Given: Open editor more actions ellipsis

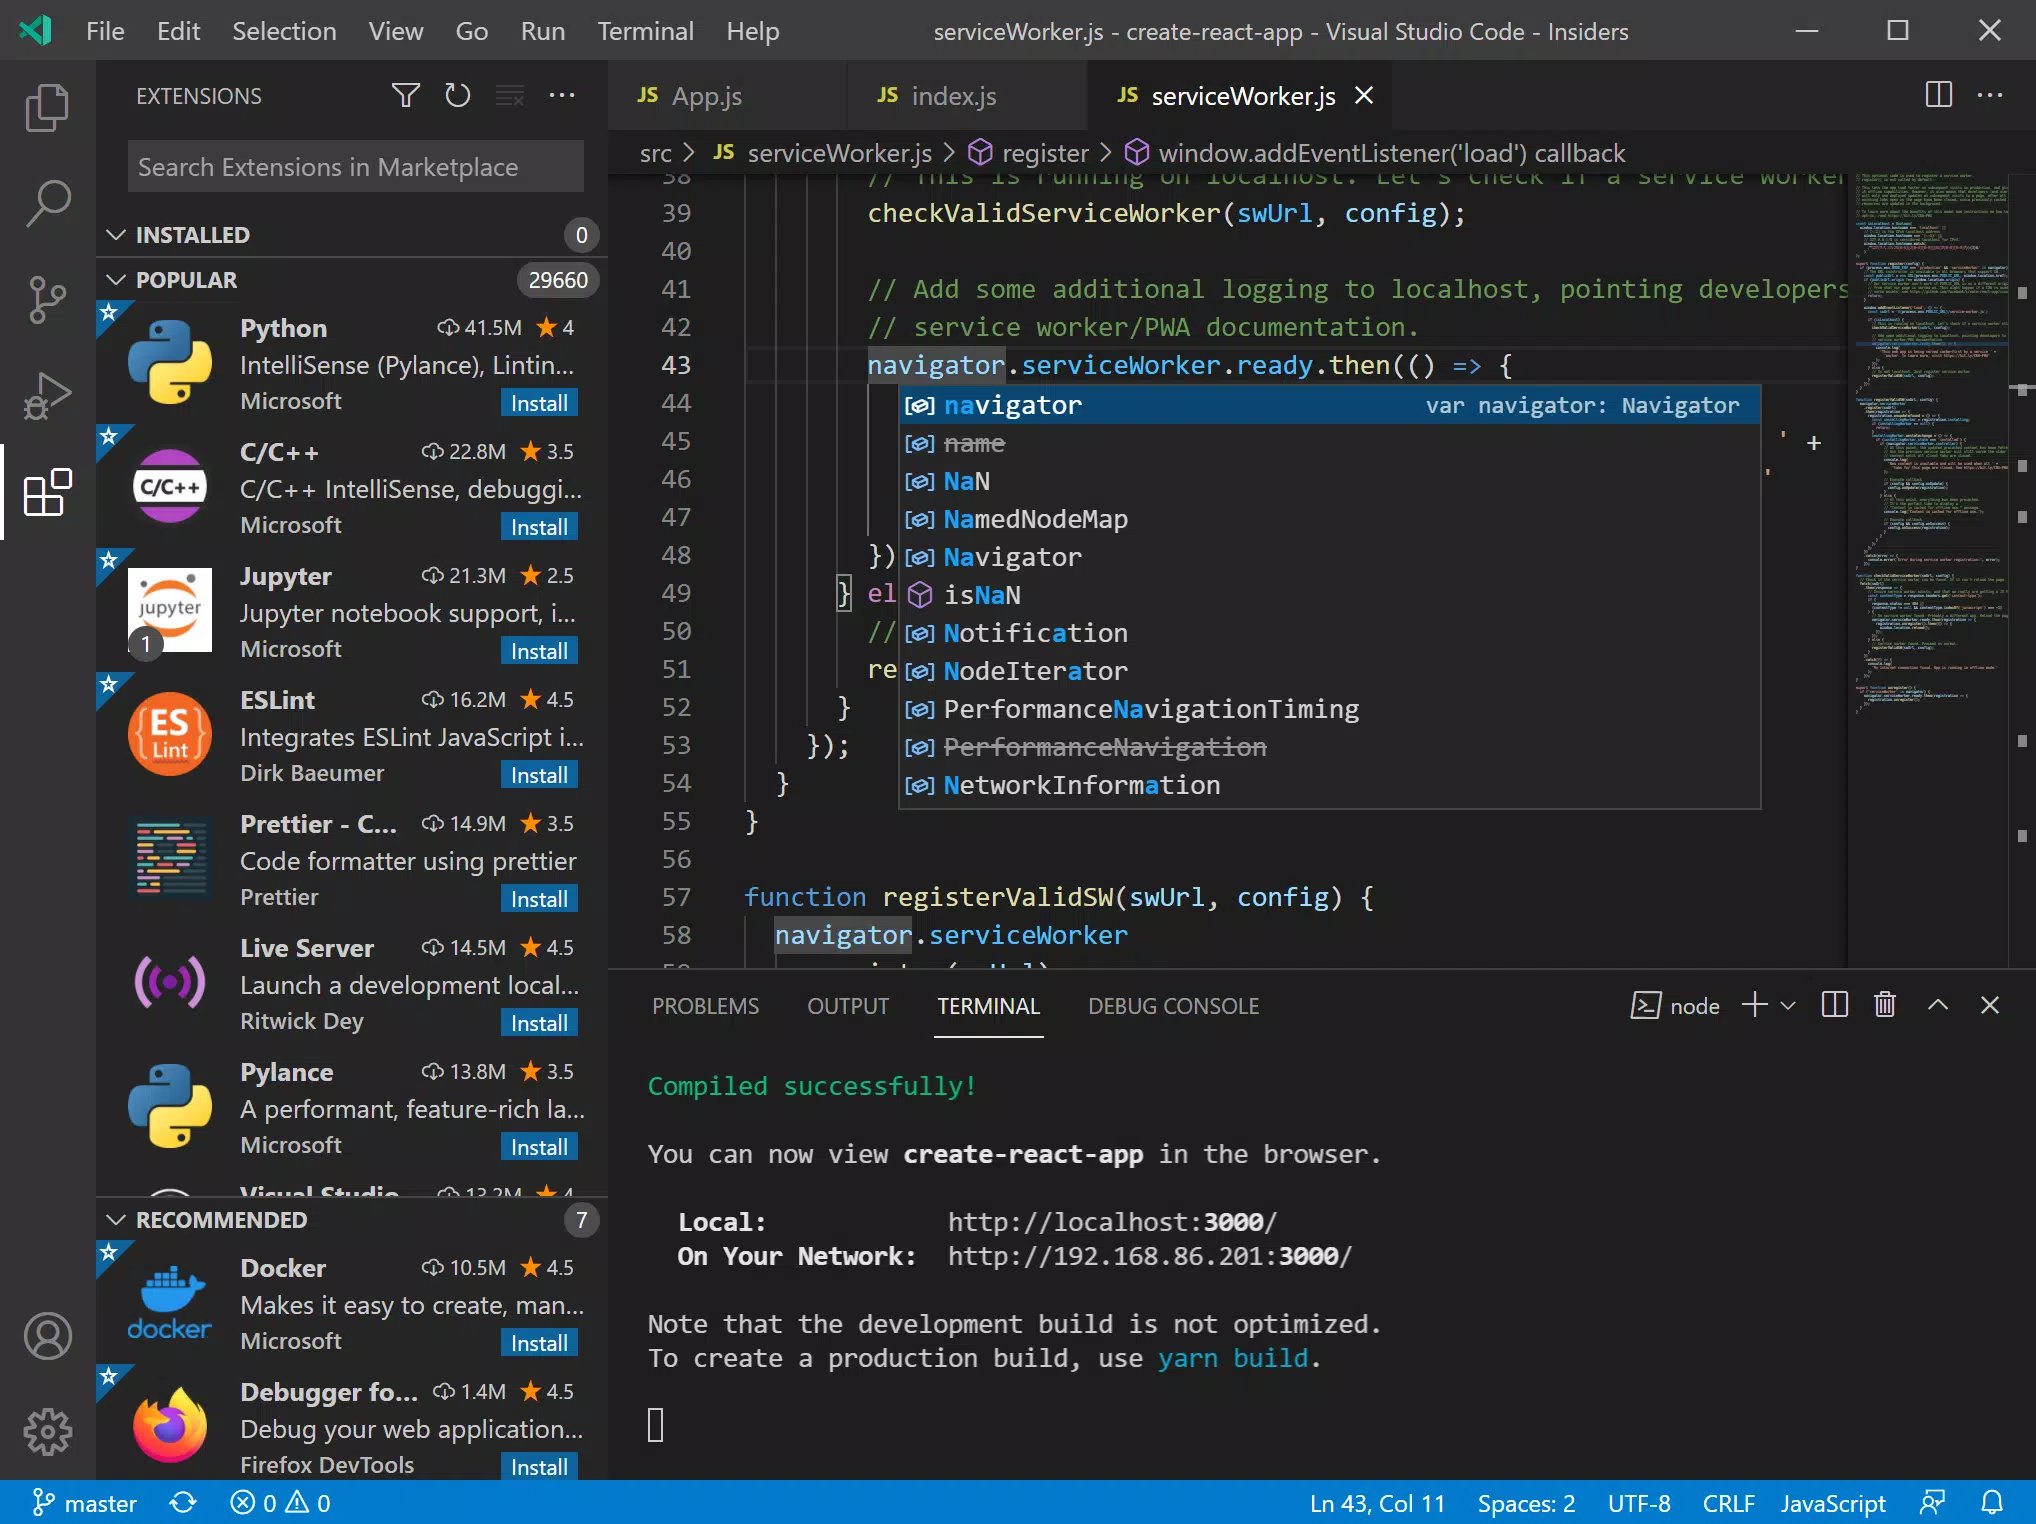Looking at the screenshot, I should 1990,95.
